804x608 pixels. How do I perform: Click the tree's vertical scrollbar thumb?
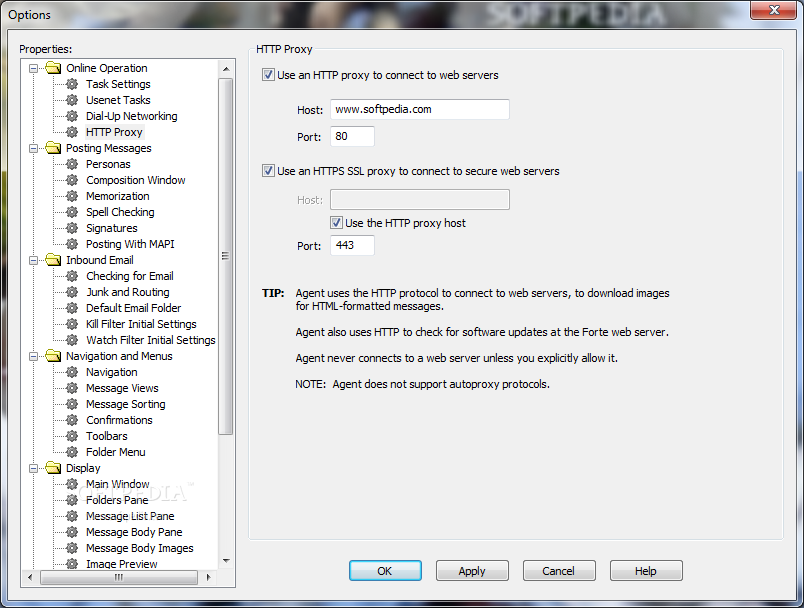[x=226, y=256]
